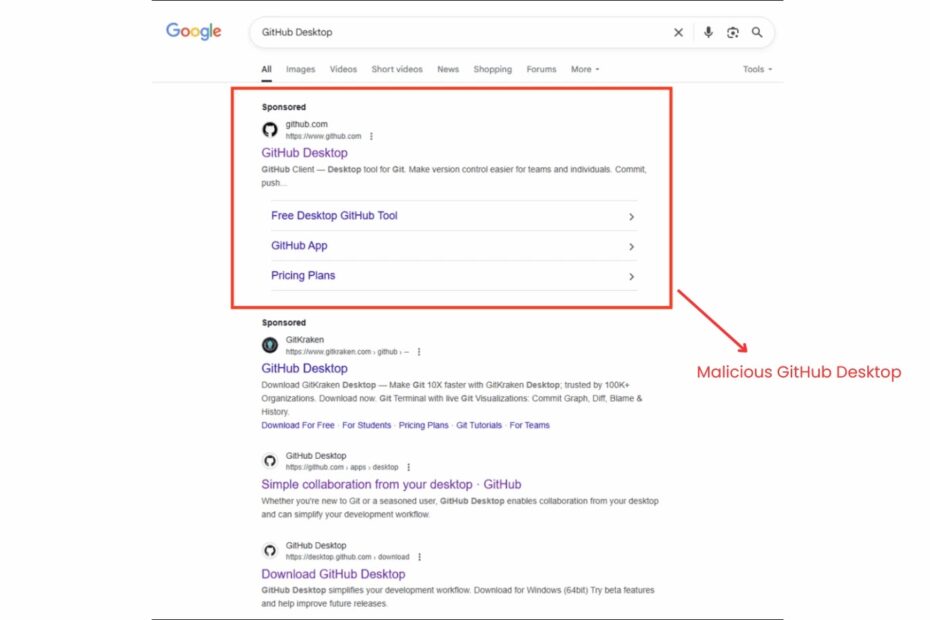The image size is (930, 620).
Task: Select the Shopping tab
Action: pyautogui.click(x=492, y=69)
